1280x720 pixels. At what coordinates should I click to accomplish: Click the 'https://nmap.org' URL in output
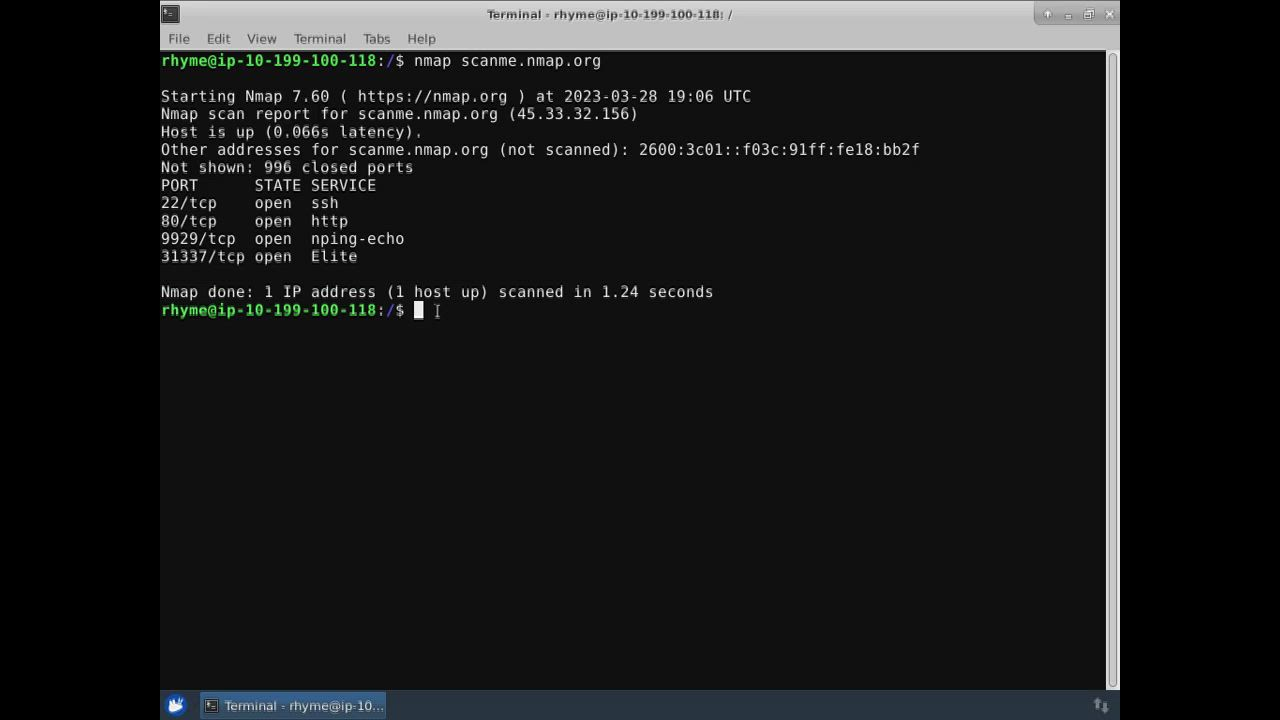pyautogui.click(x=432, y=97)
